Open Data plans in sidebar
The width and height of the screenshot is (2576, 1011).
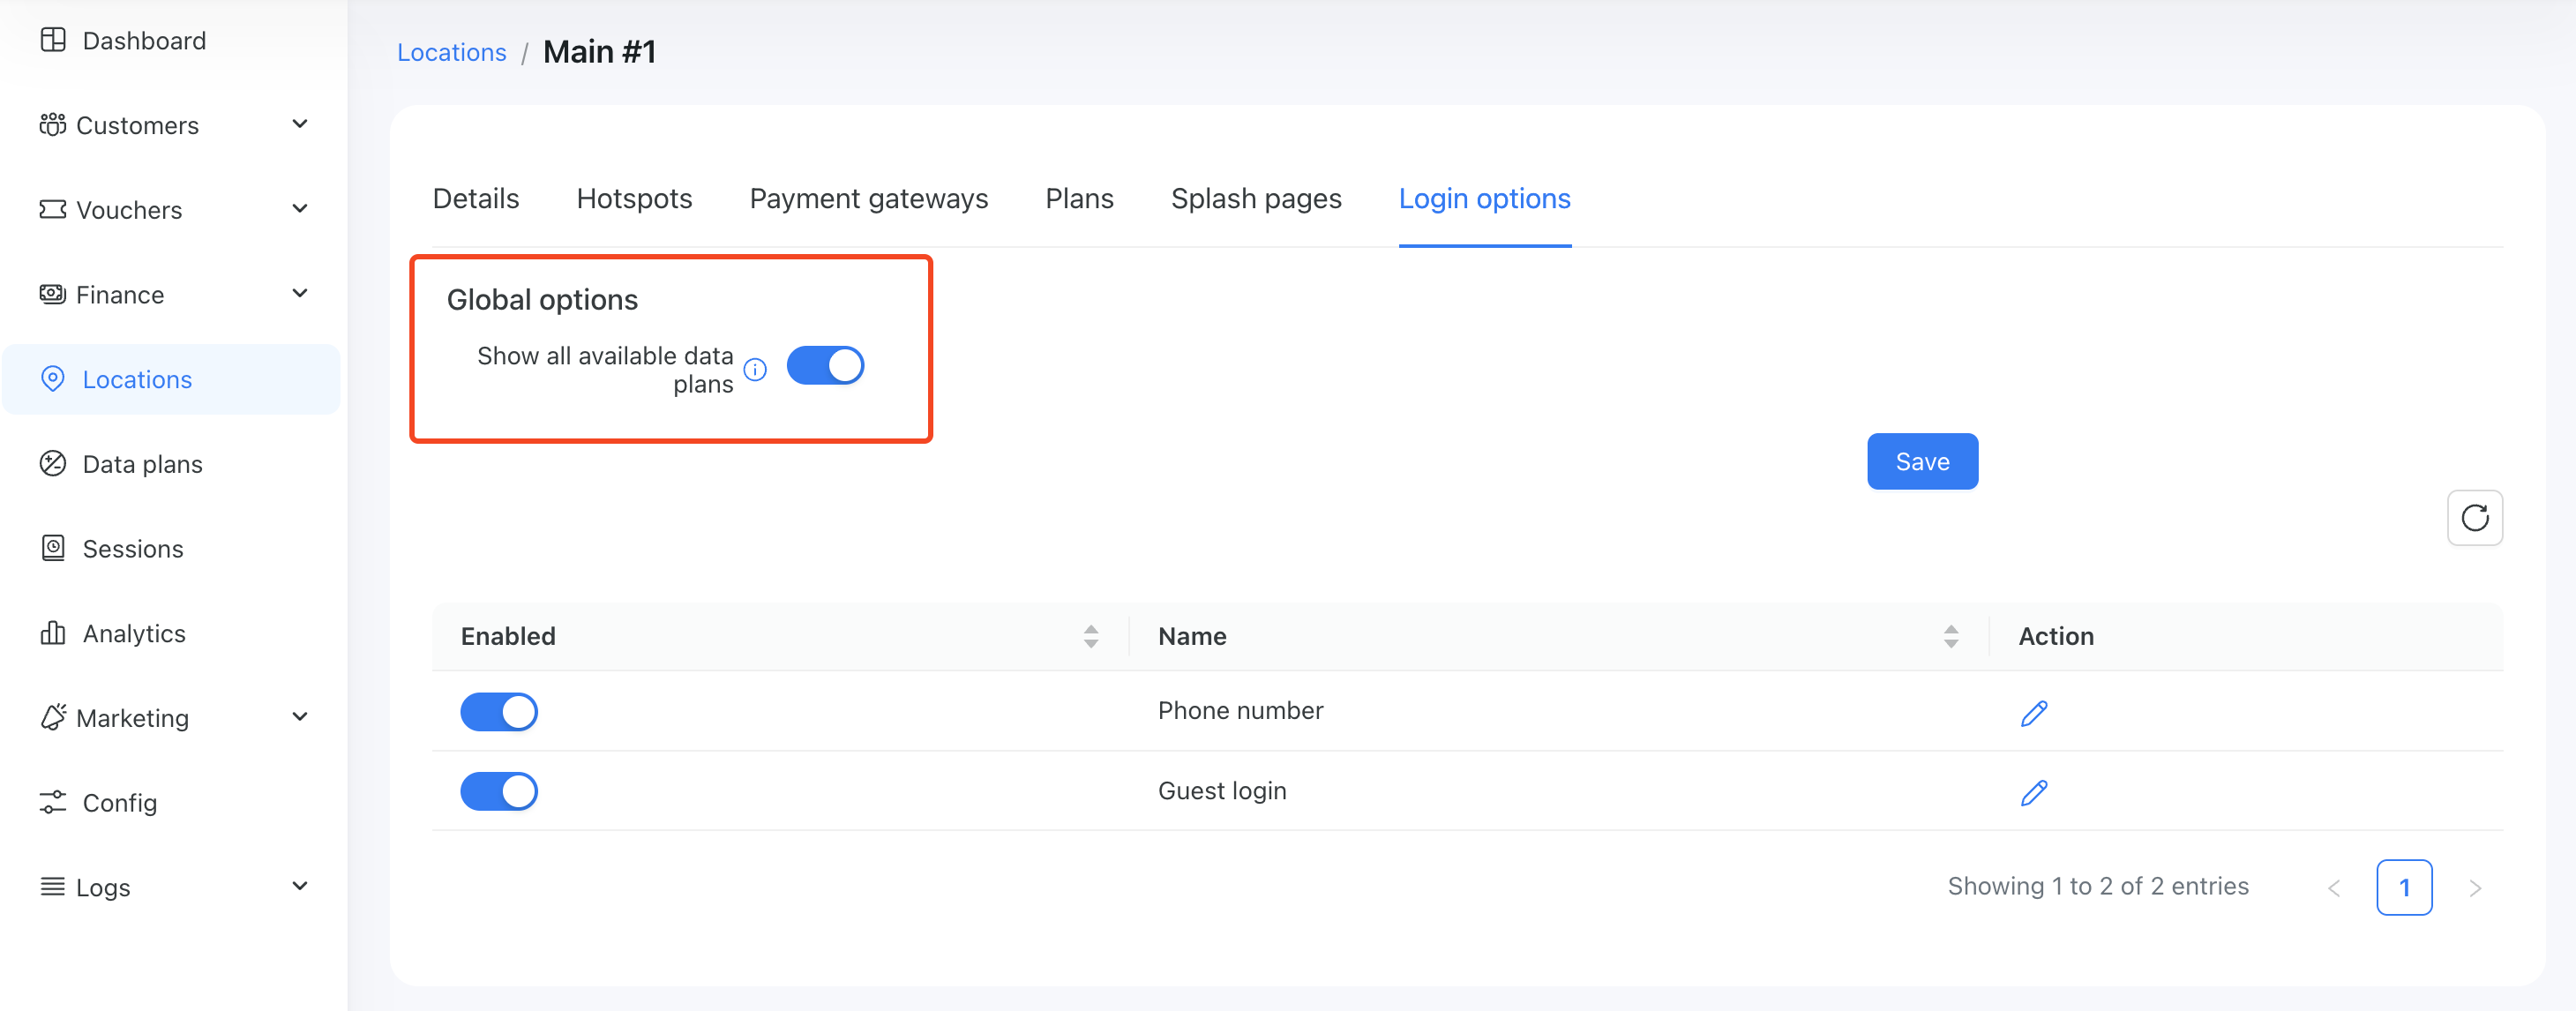pos(142,464)
